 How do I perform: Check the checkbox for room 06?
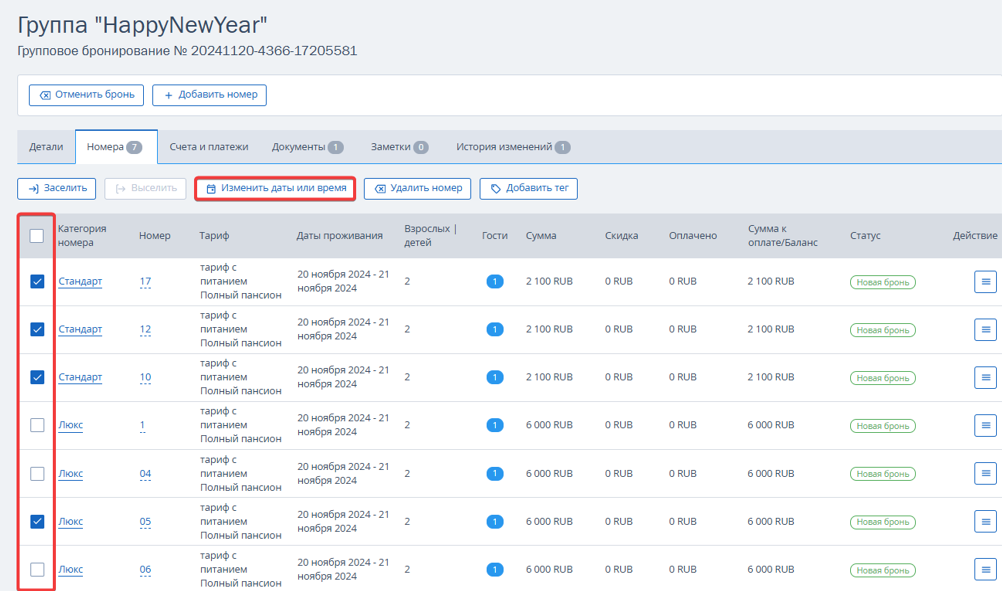(37, 569)
